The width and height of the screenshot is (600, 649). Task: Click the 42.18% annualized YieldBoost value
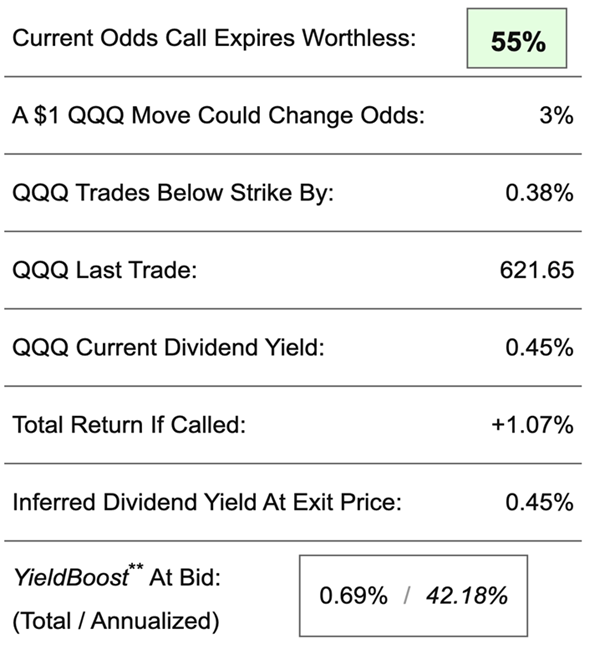[465, 597]
